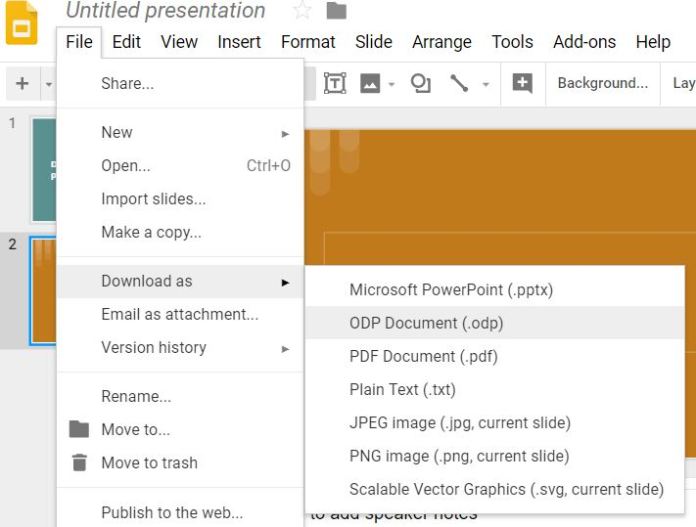Open the Add-ons menu

[584, 42]
